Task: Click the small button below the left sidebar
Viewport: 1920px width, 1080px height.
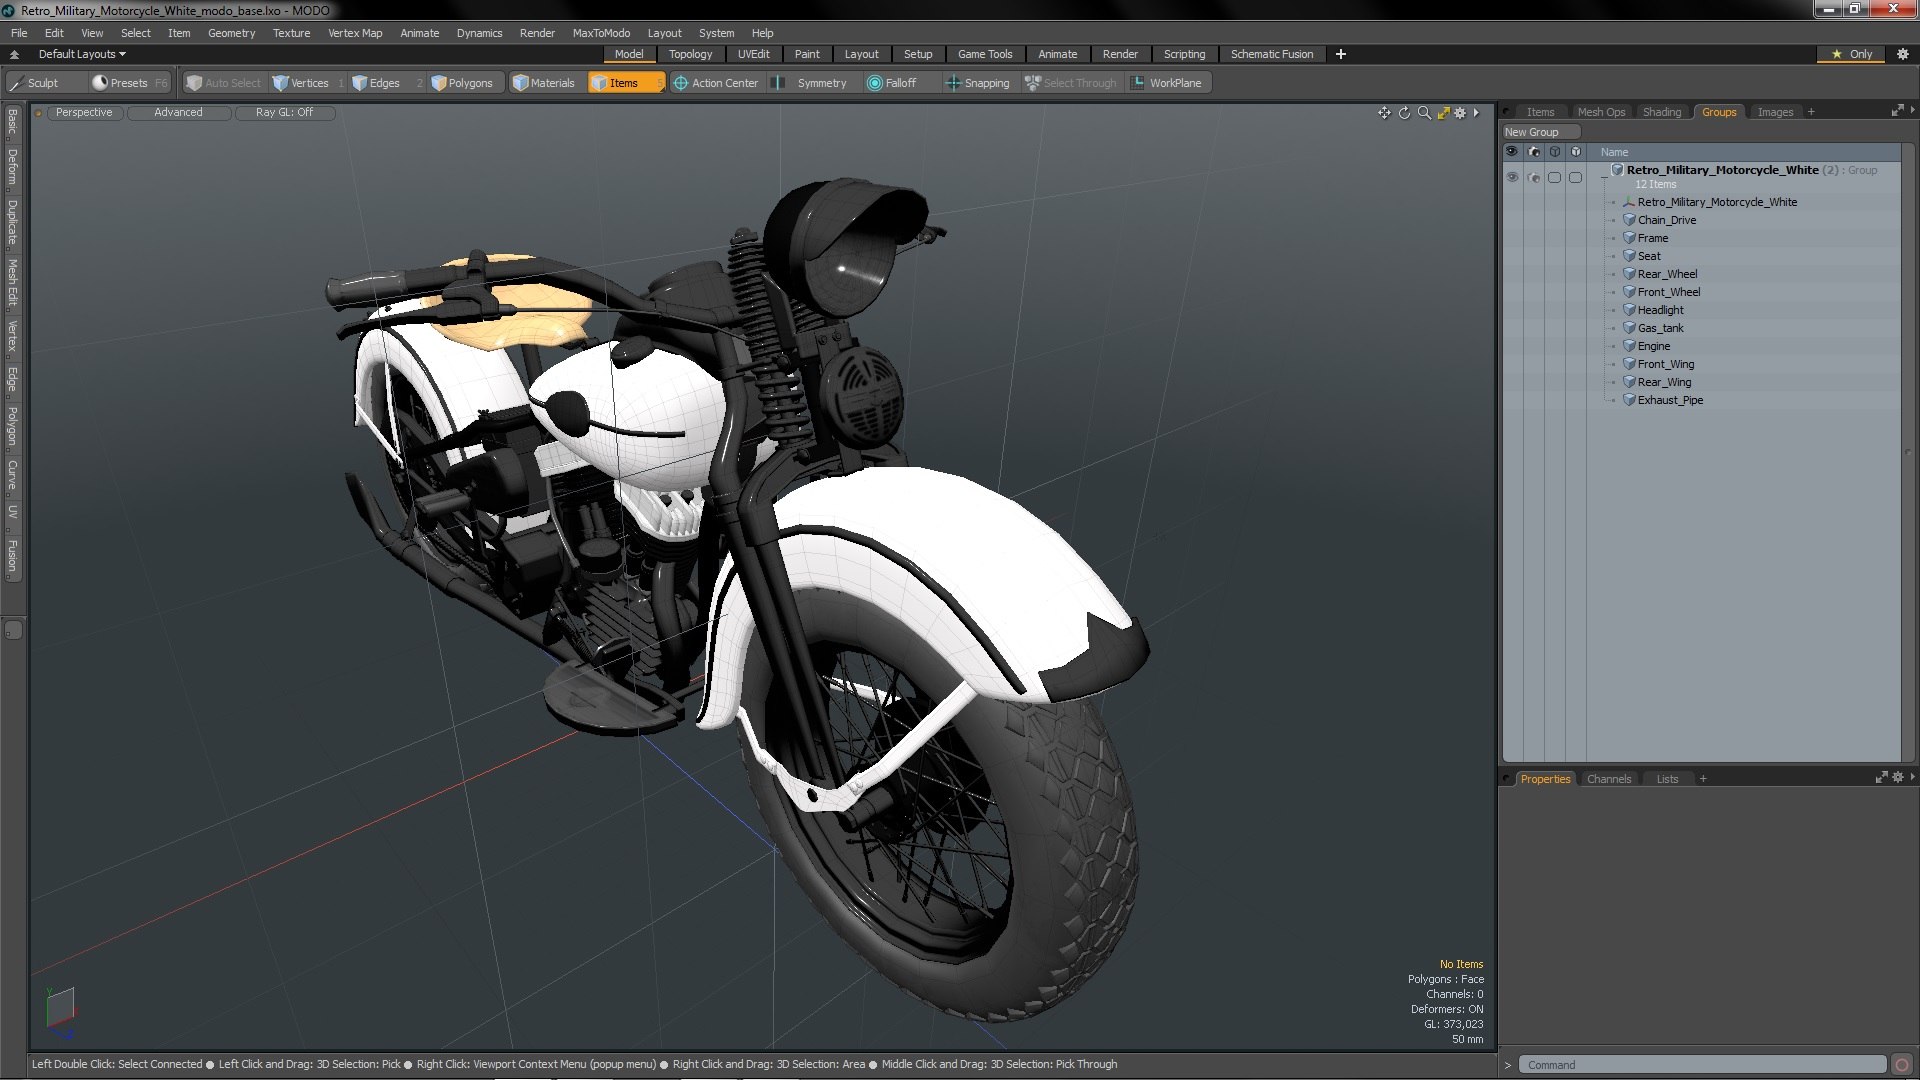Action: click(13, 630)
